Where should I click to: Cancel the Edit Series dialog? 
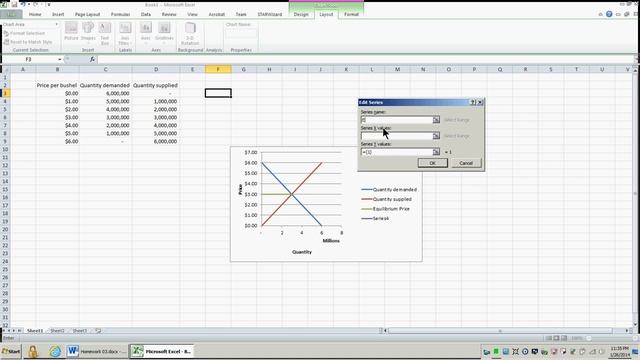click(466, 163)
